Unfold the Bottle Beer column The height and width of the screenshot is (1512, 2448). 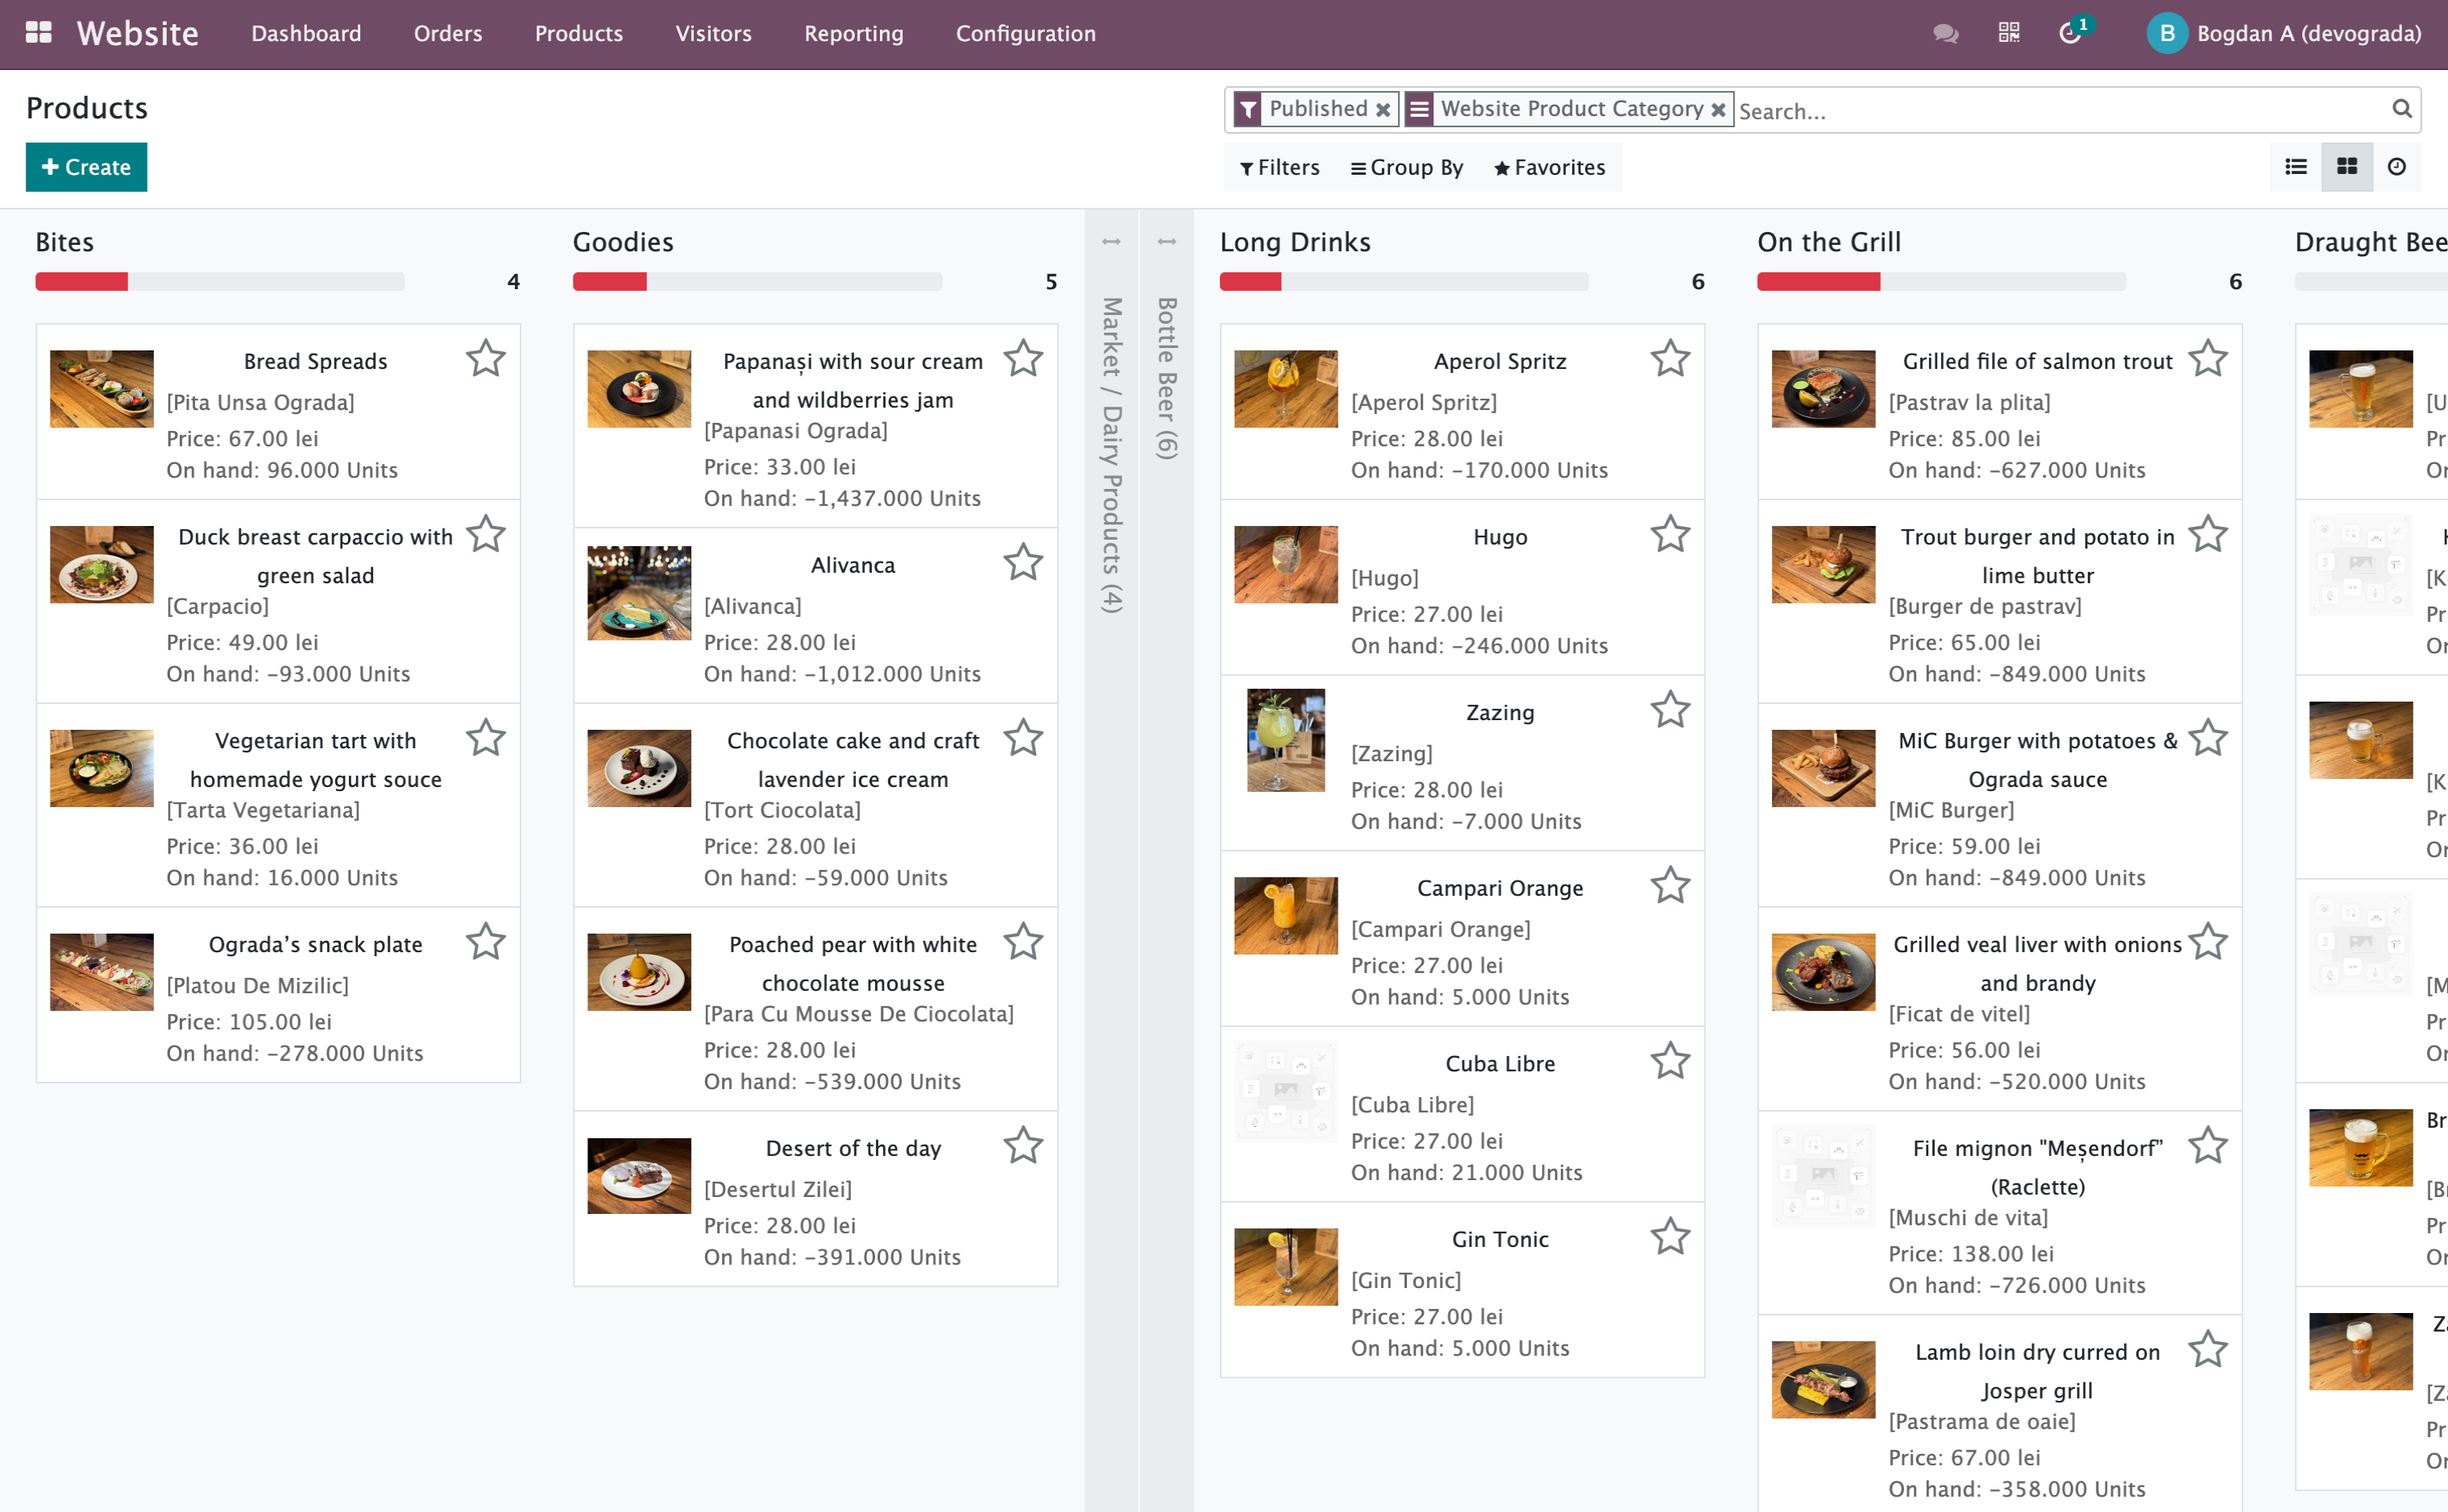(1165, 240)
